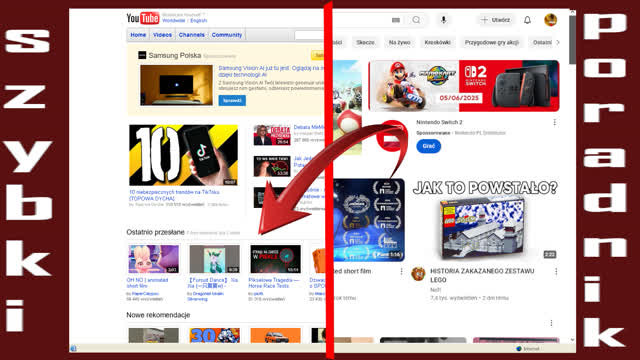
Task: Activate voice search microphone icon
Action: point(443,20)
